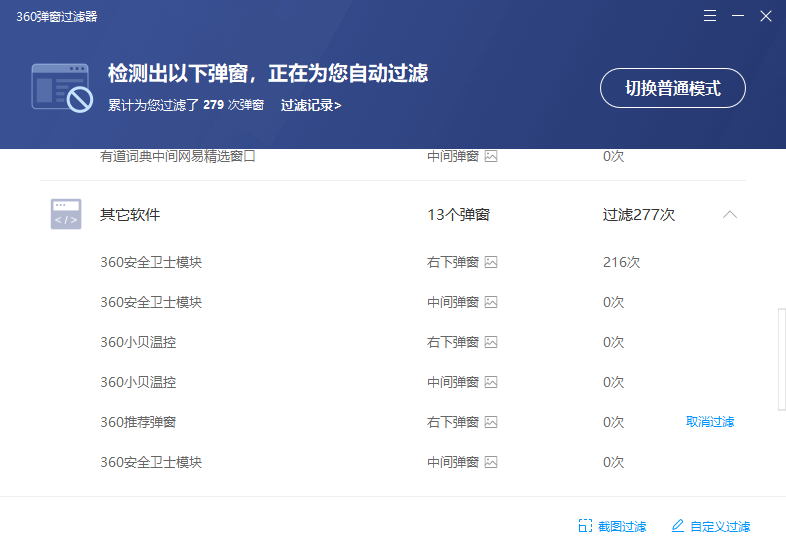This screenshot has height=550, width=786.
Task: Click the 其它软件 category icon
Action: pos(66,214)
